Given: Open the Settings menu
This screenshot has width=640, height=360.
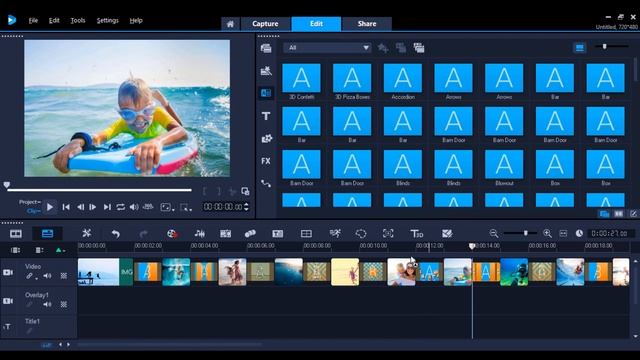Looking at the screenshot, I should click(x=107, y=20).
